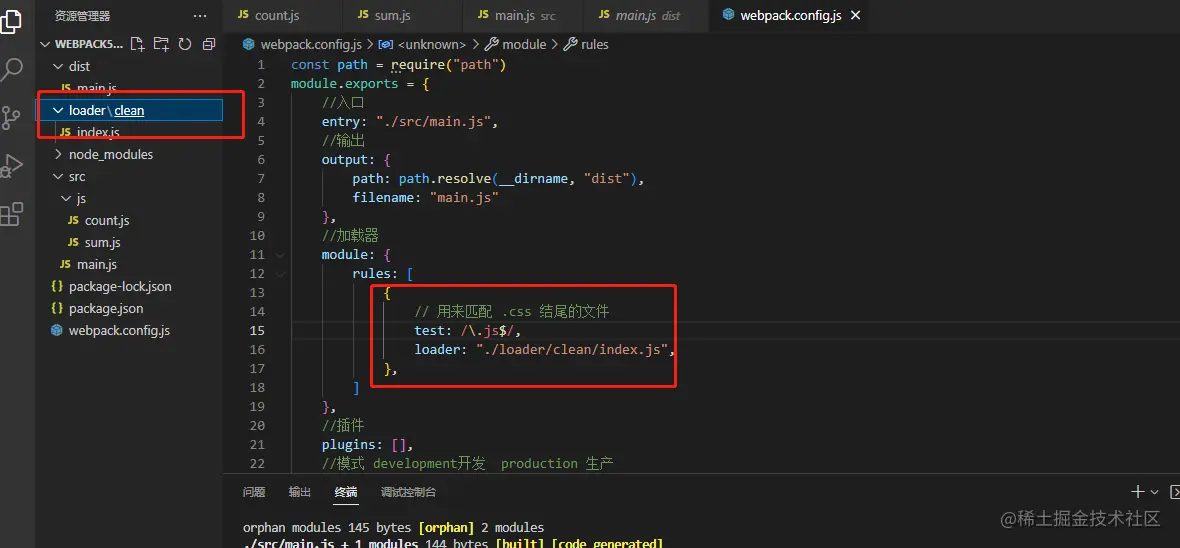Open the 调试控制台 (Debug Console) tab
This screenshot has height=548, width=1180.
(409, 492)
